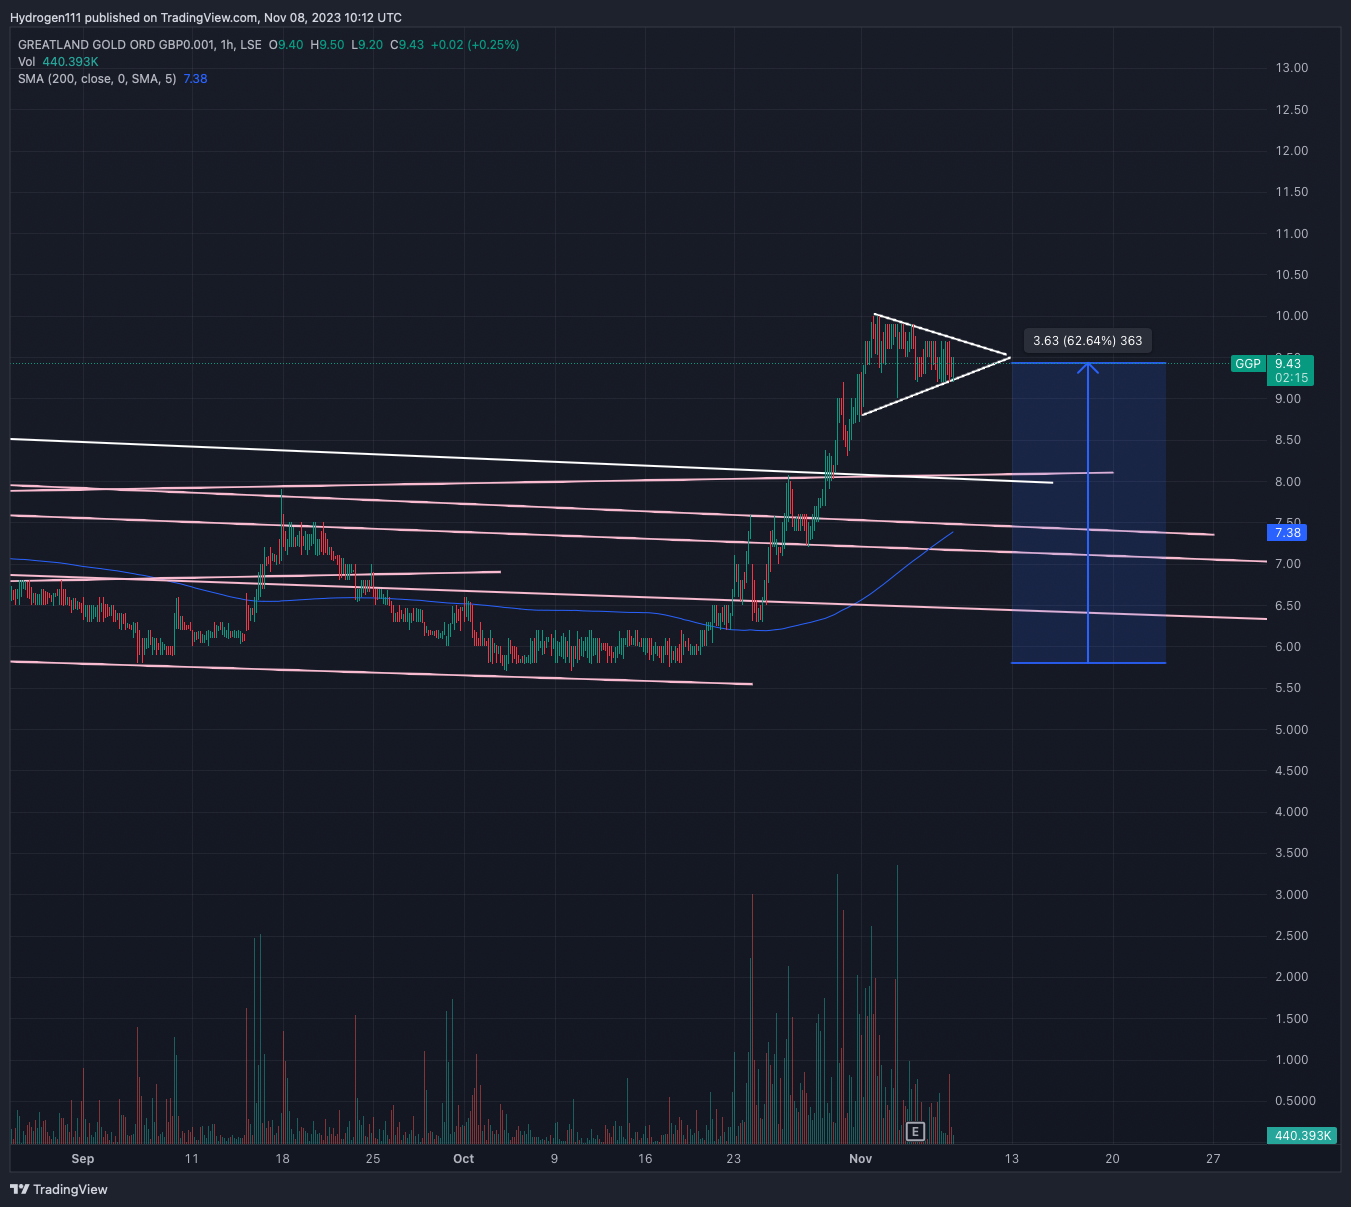Click the GGP symbol price label
1351x1207 pixels.
(x=1247, y=364)
